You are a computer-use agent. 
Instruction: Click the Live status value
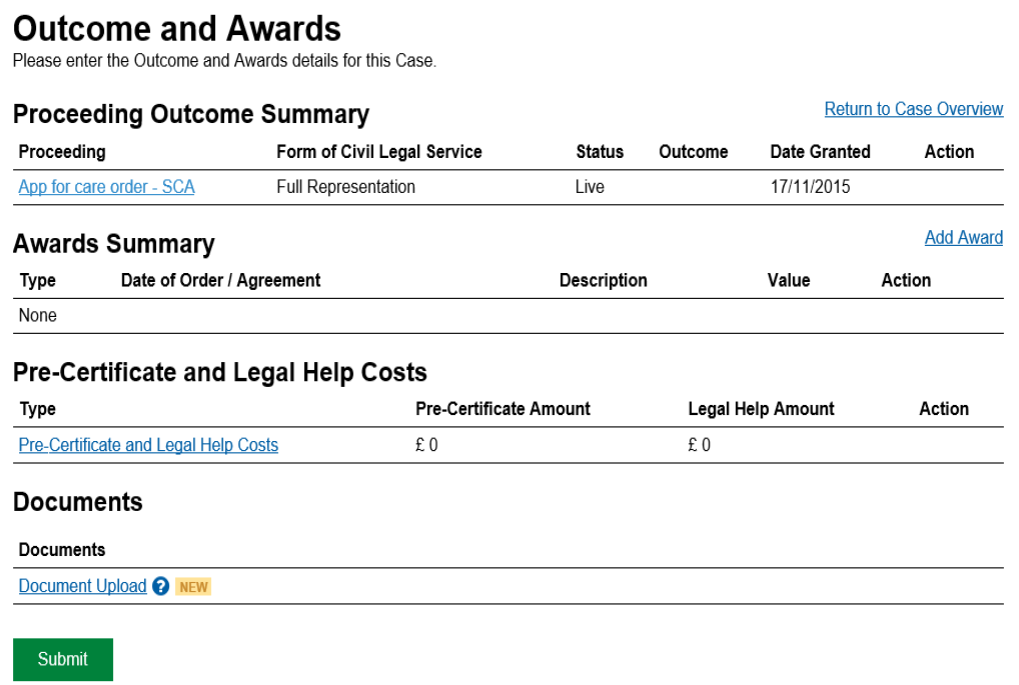[x=590, y=187]
